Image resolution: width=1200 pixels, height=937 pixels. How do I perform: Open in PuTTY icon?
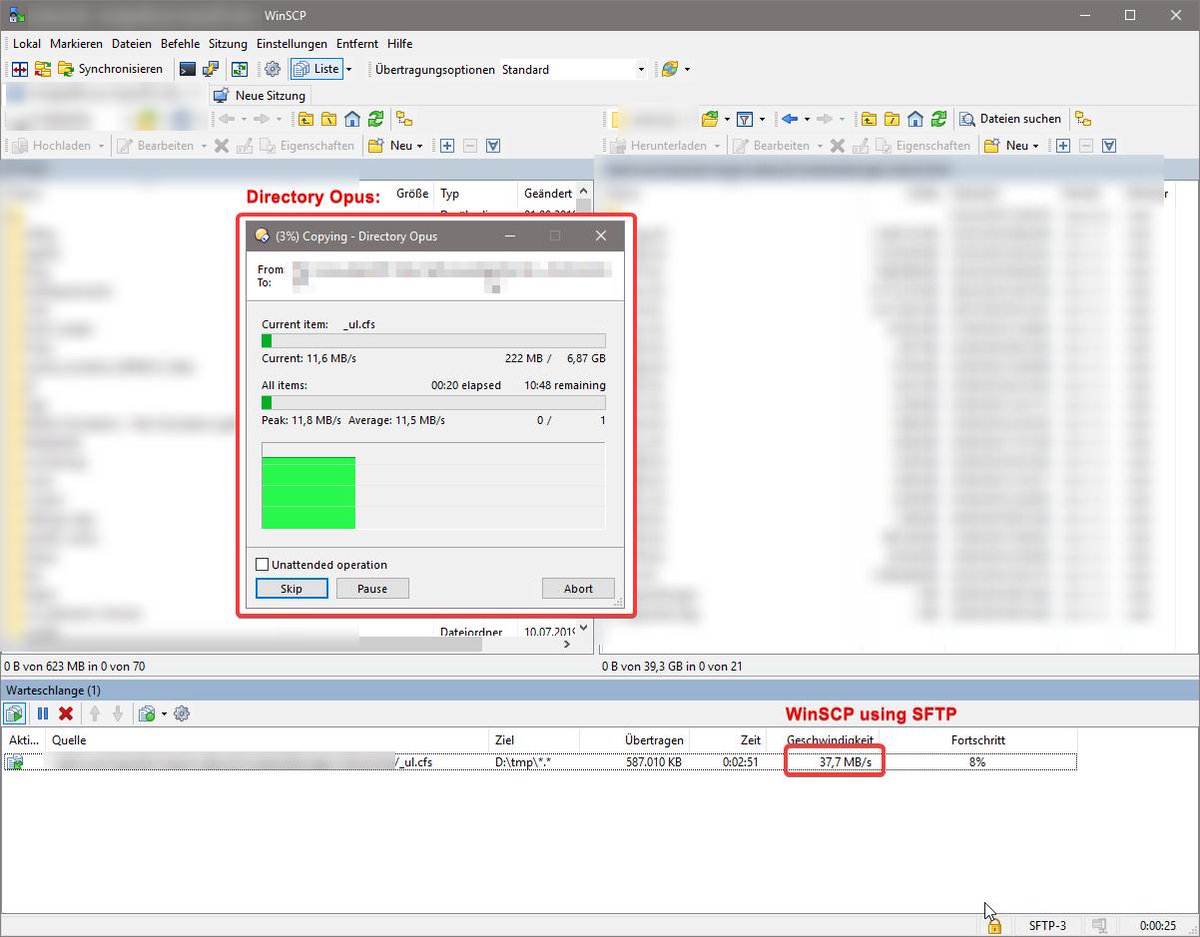210,69
